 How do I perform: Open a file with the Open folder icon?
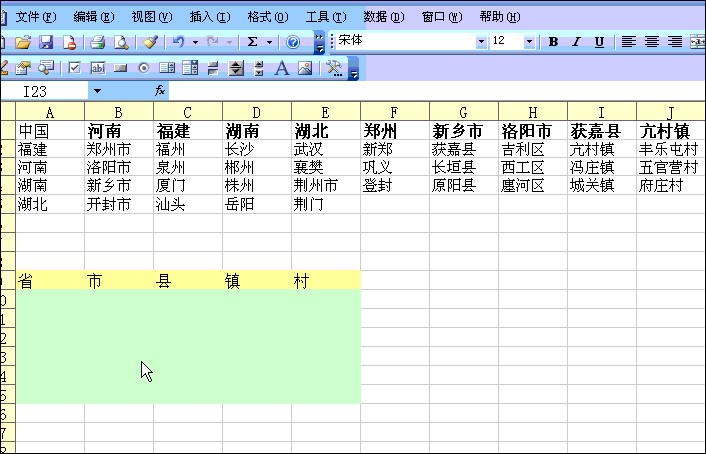coord(23,42)
